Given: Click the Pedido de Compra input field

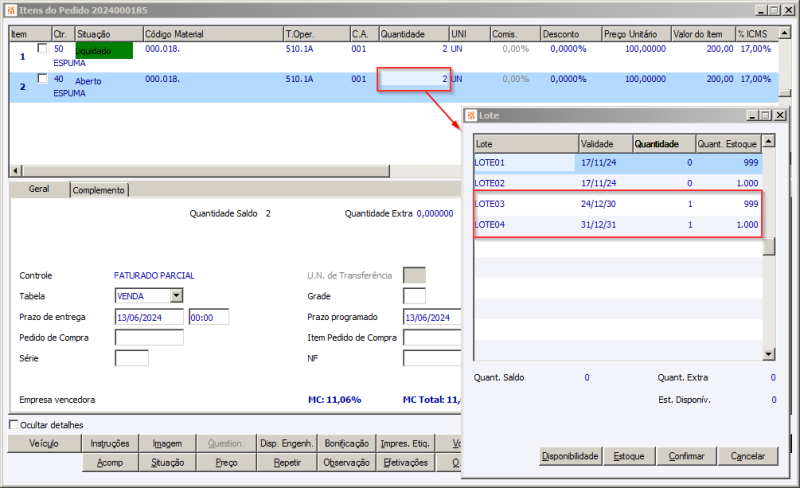Looking at the screenshot, I should 149,337.
